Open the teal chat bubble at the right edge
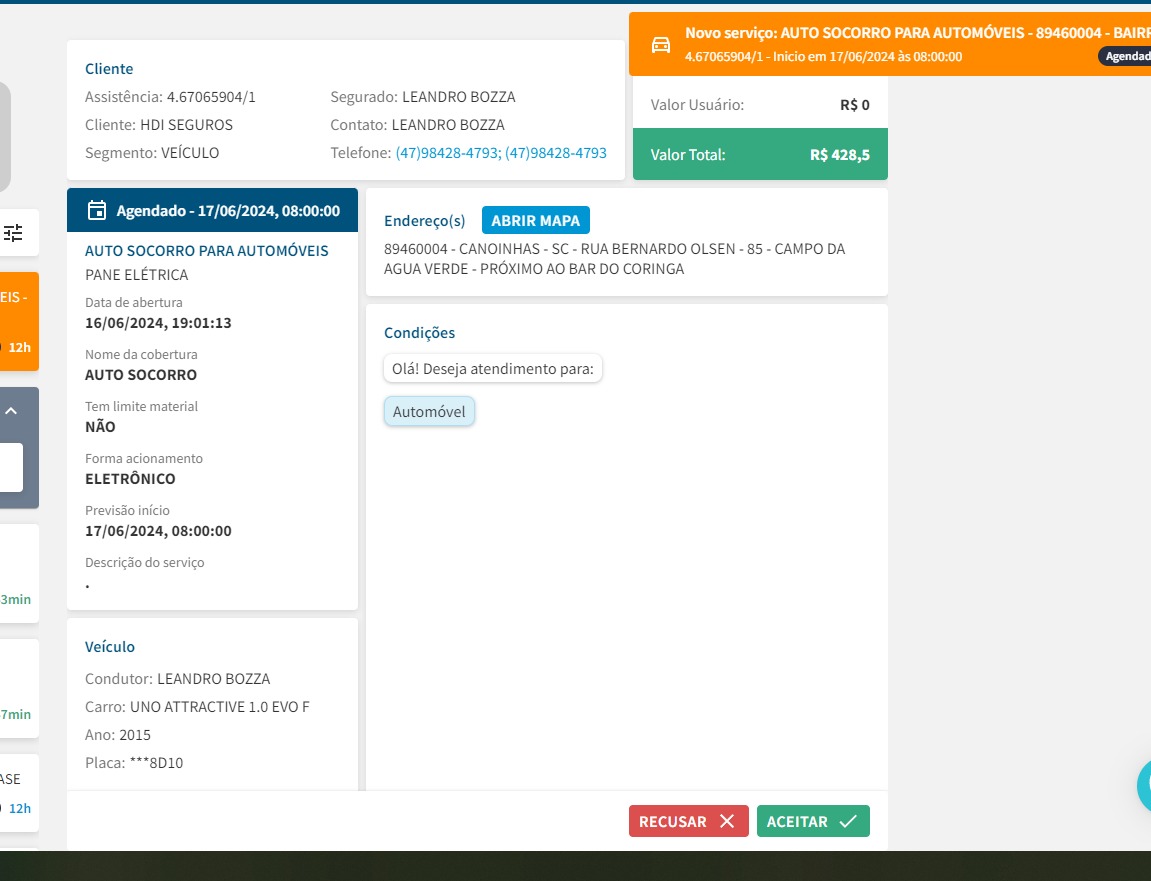 tap(1144, 786)
